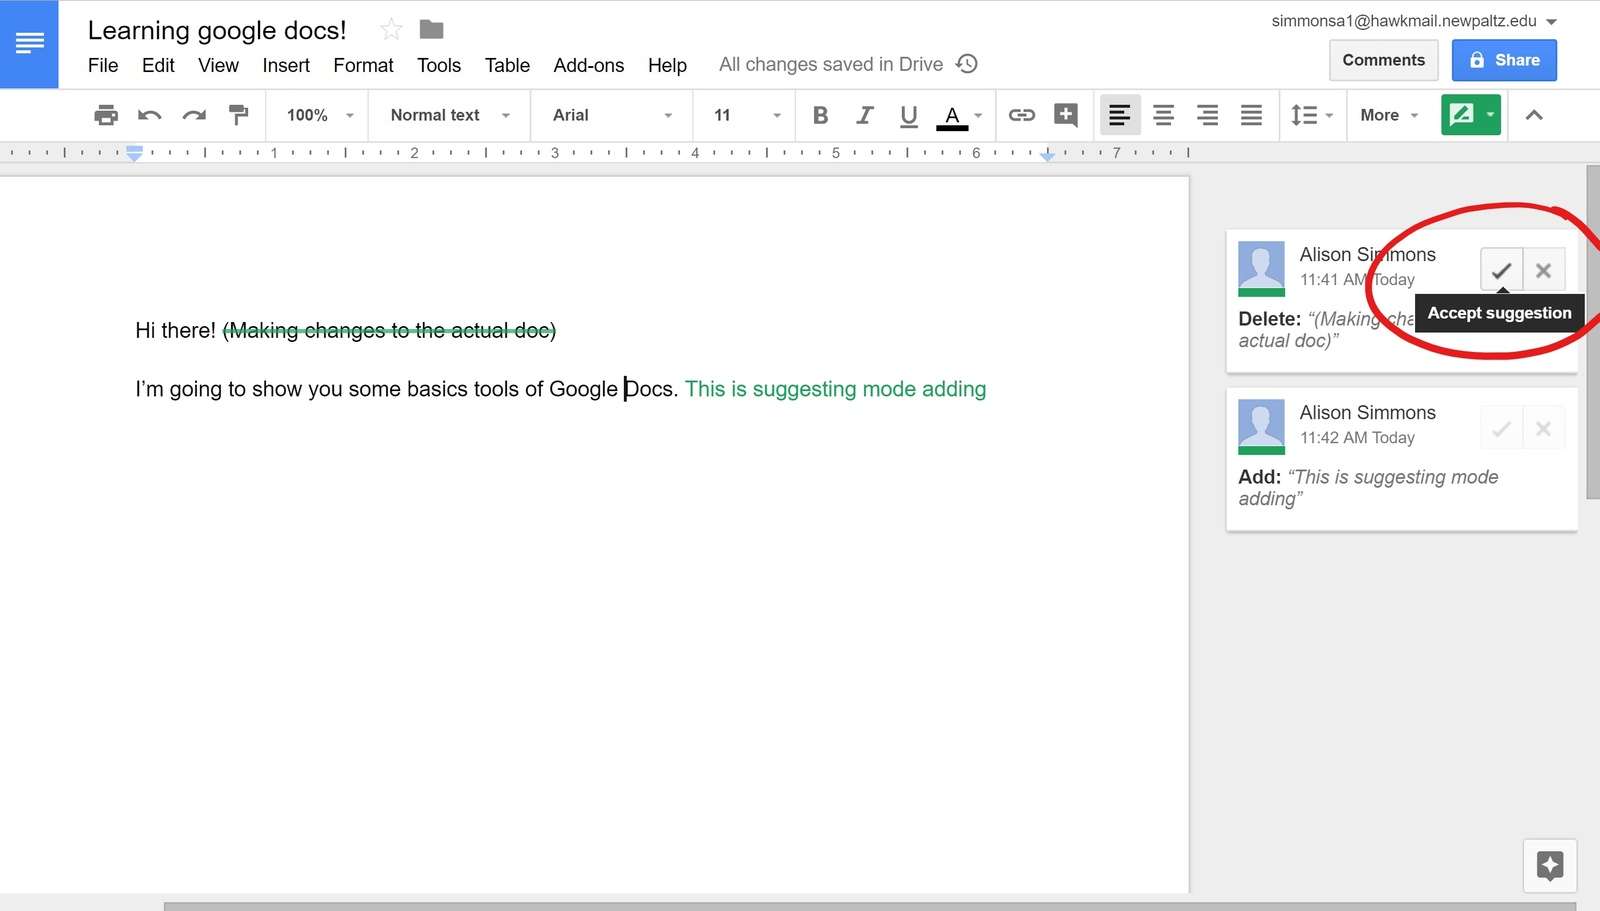Click the redo arrow icon
Image resolution: width=1600 pixels, height=911 pixels.
[x=194, y=115]
